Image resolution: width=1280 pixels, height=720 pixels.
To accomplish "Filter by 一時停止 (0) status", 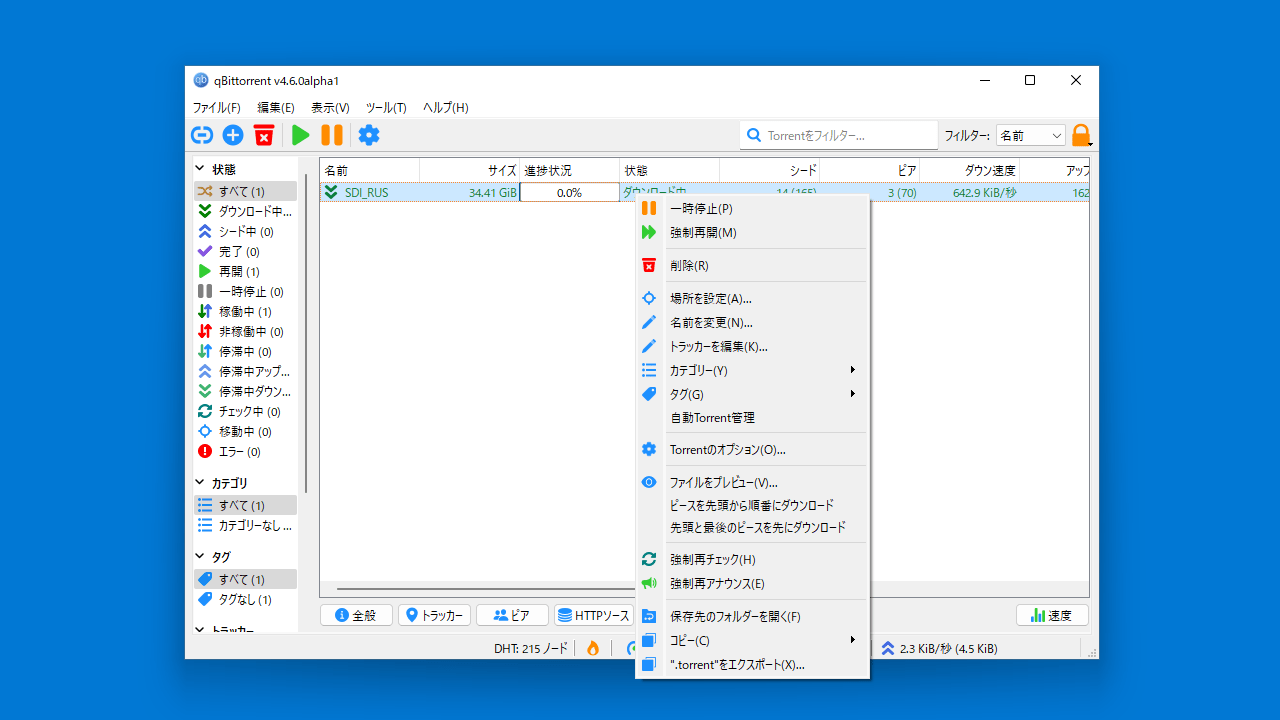I will coord(245,291).
